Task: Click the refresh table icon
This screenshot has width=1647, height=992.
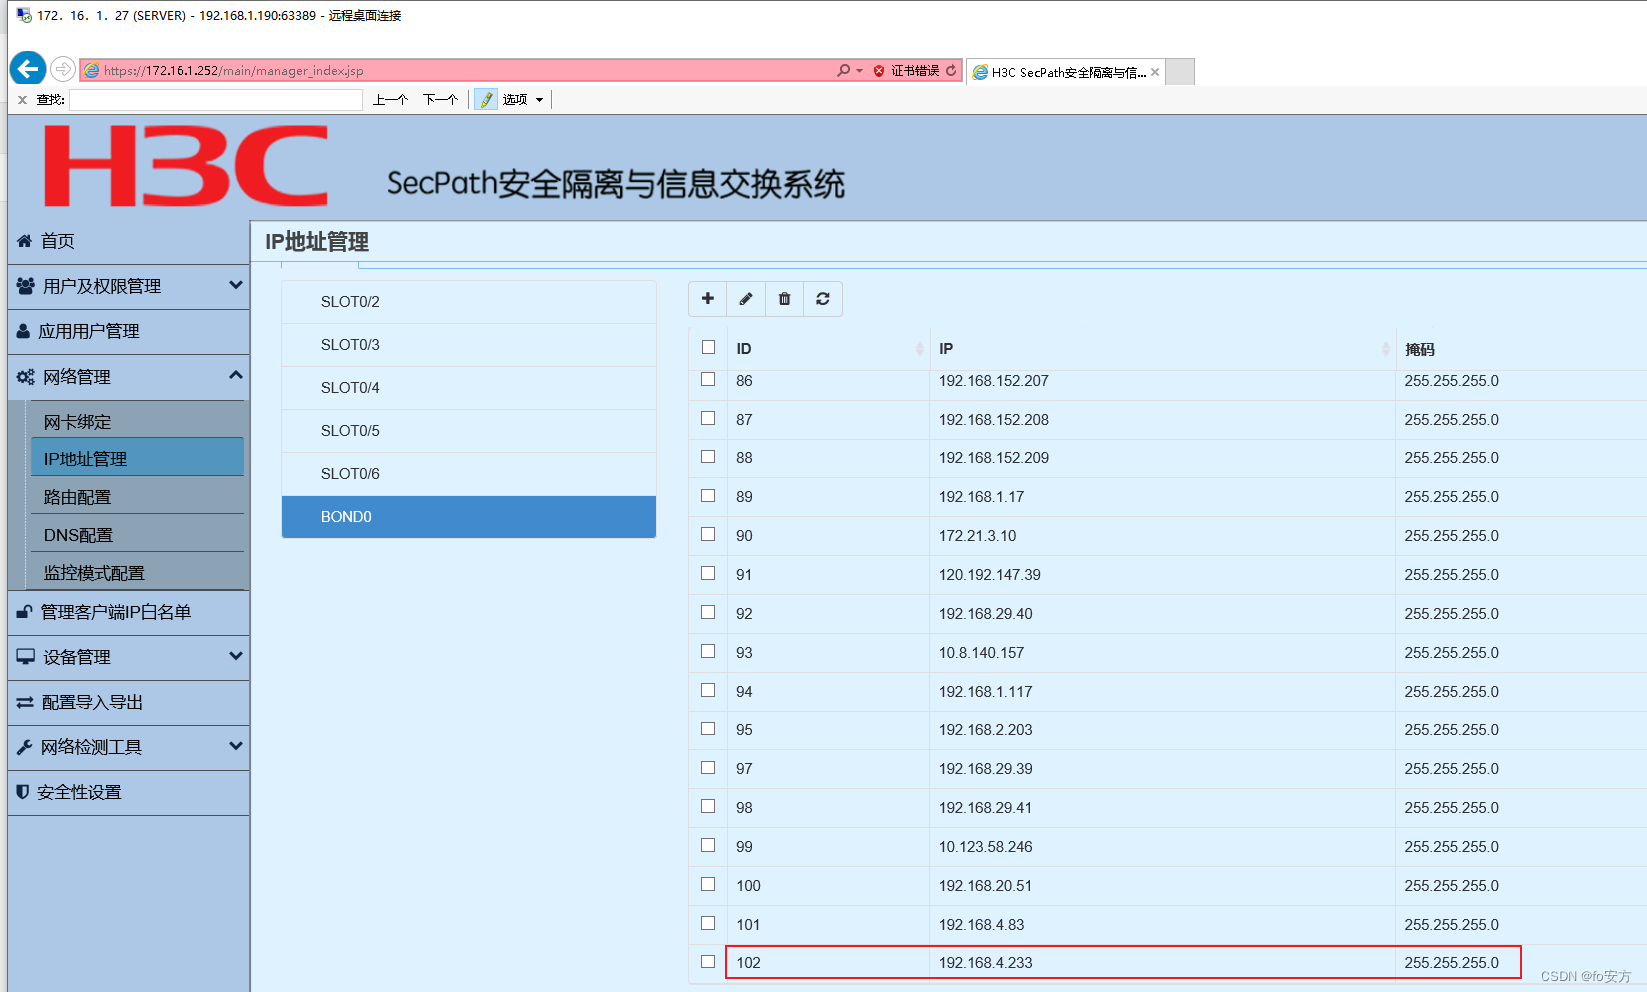Action: pyautogui.click(x=823, y=299)
